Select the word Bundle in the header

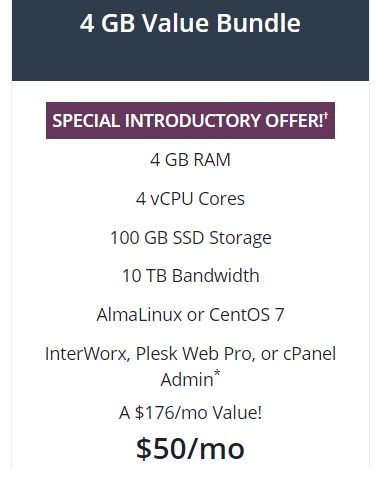(x=258, y=23)
